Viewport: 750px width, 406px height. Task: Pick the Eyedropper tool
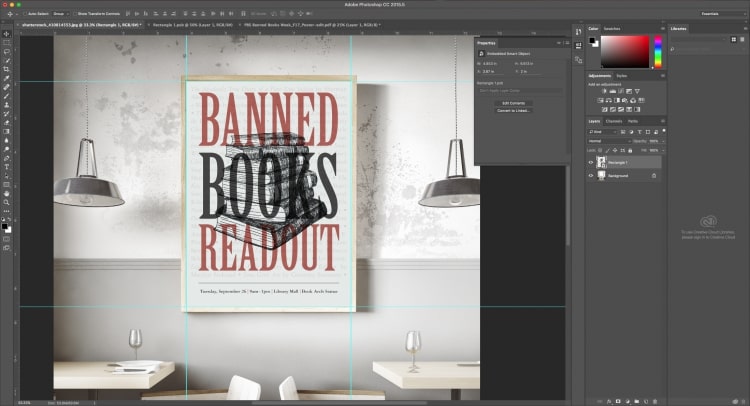coord(6,78)
